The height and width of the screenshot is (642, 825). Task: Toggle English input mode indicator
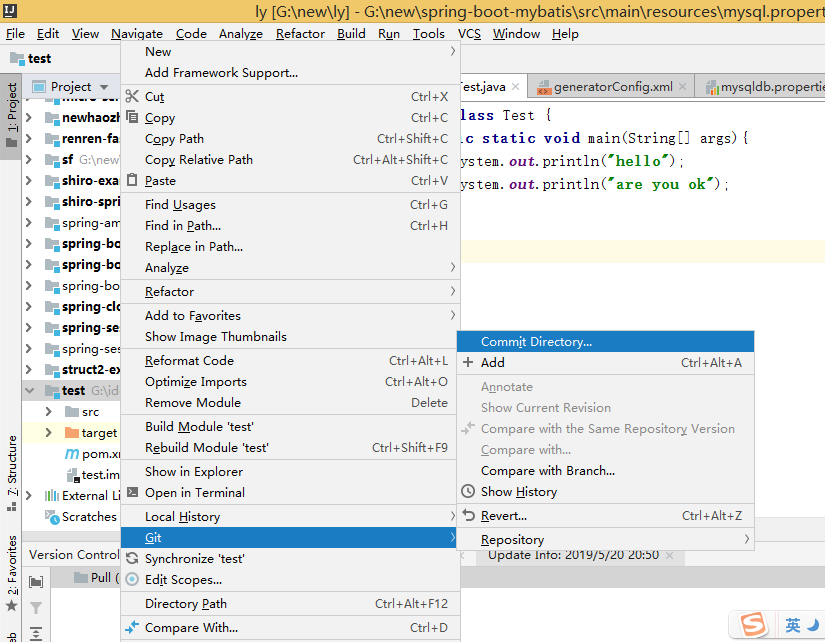[x=792, y=625]
